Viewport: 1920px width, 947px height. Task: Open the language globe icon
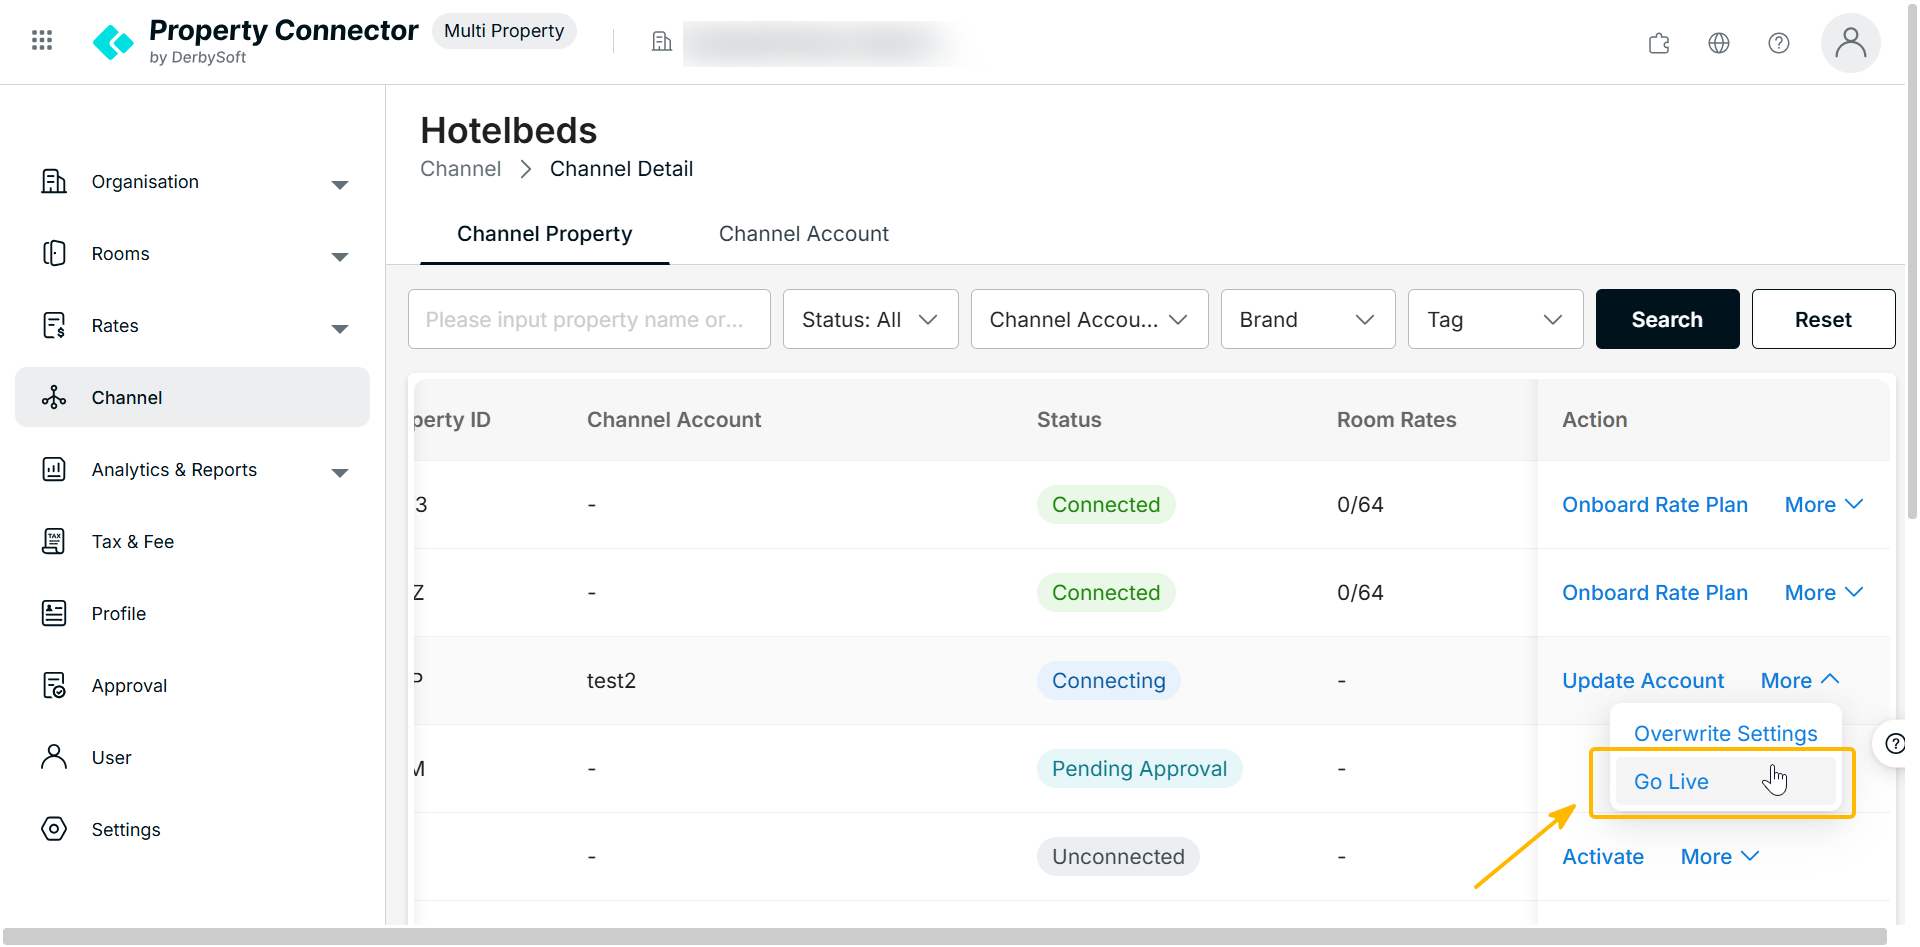click(1719, 43)
